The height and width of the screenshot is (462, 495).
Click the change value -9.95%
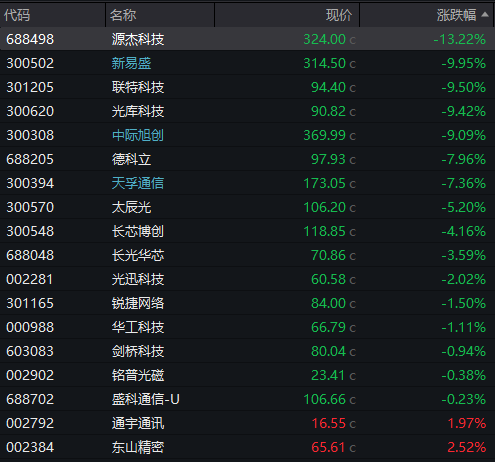tap(464, 63)
